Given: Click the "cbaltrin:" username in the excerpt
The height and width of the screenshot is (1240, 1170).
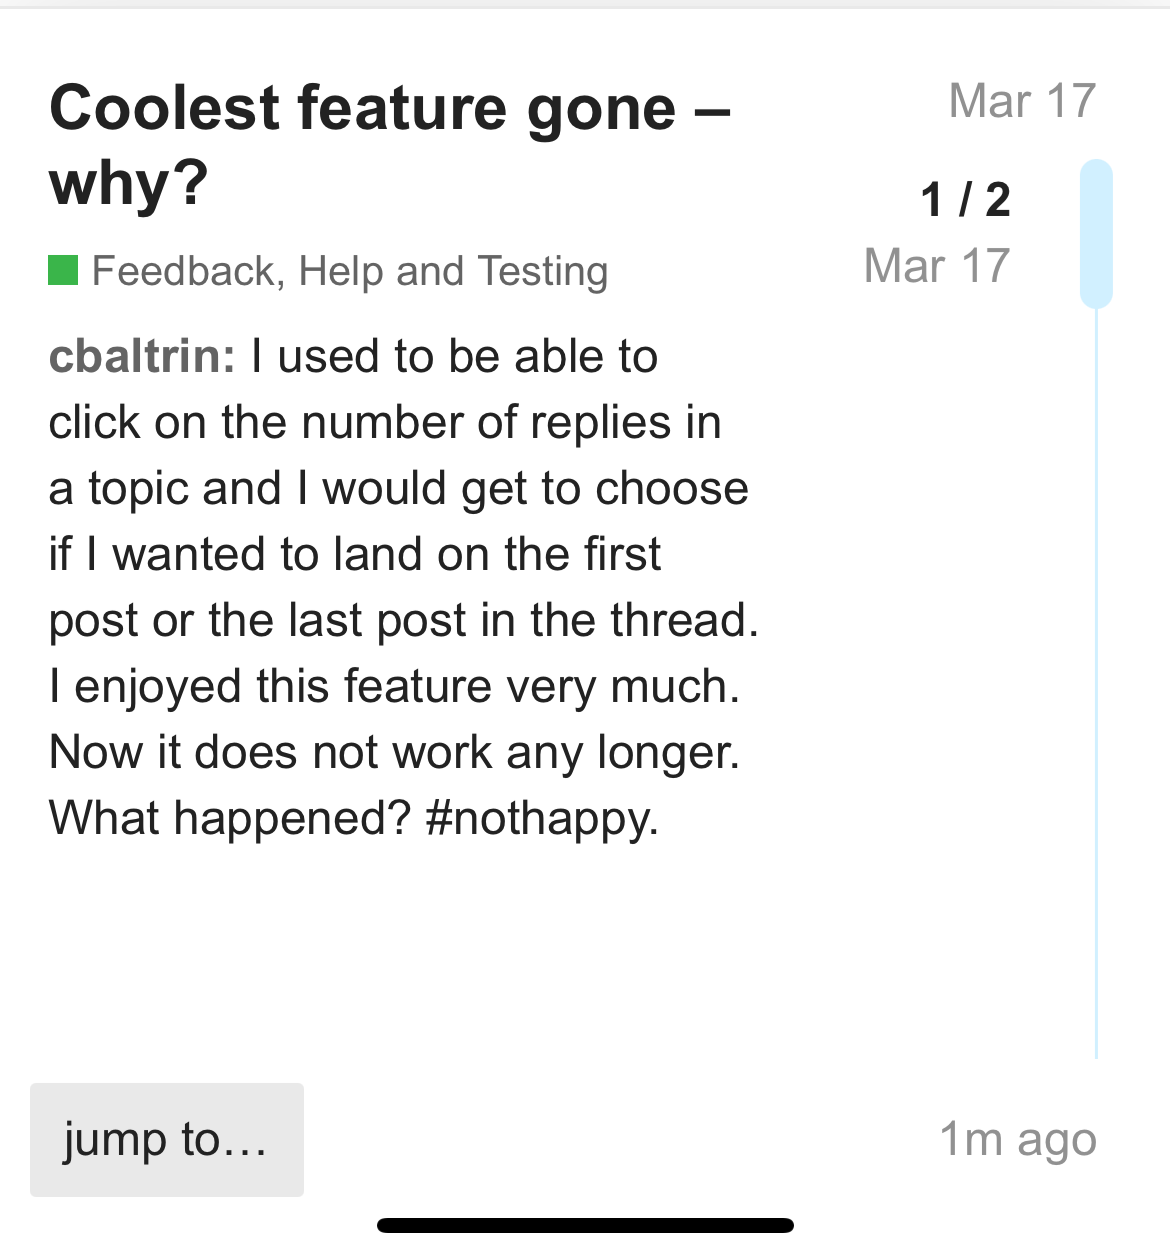Looking at the screenshot, I should [142, 356].
